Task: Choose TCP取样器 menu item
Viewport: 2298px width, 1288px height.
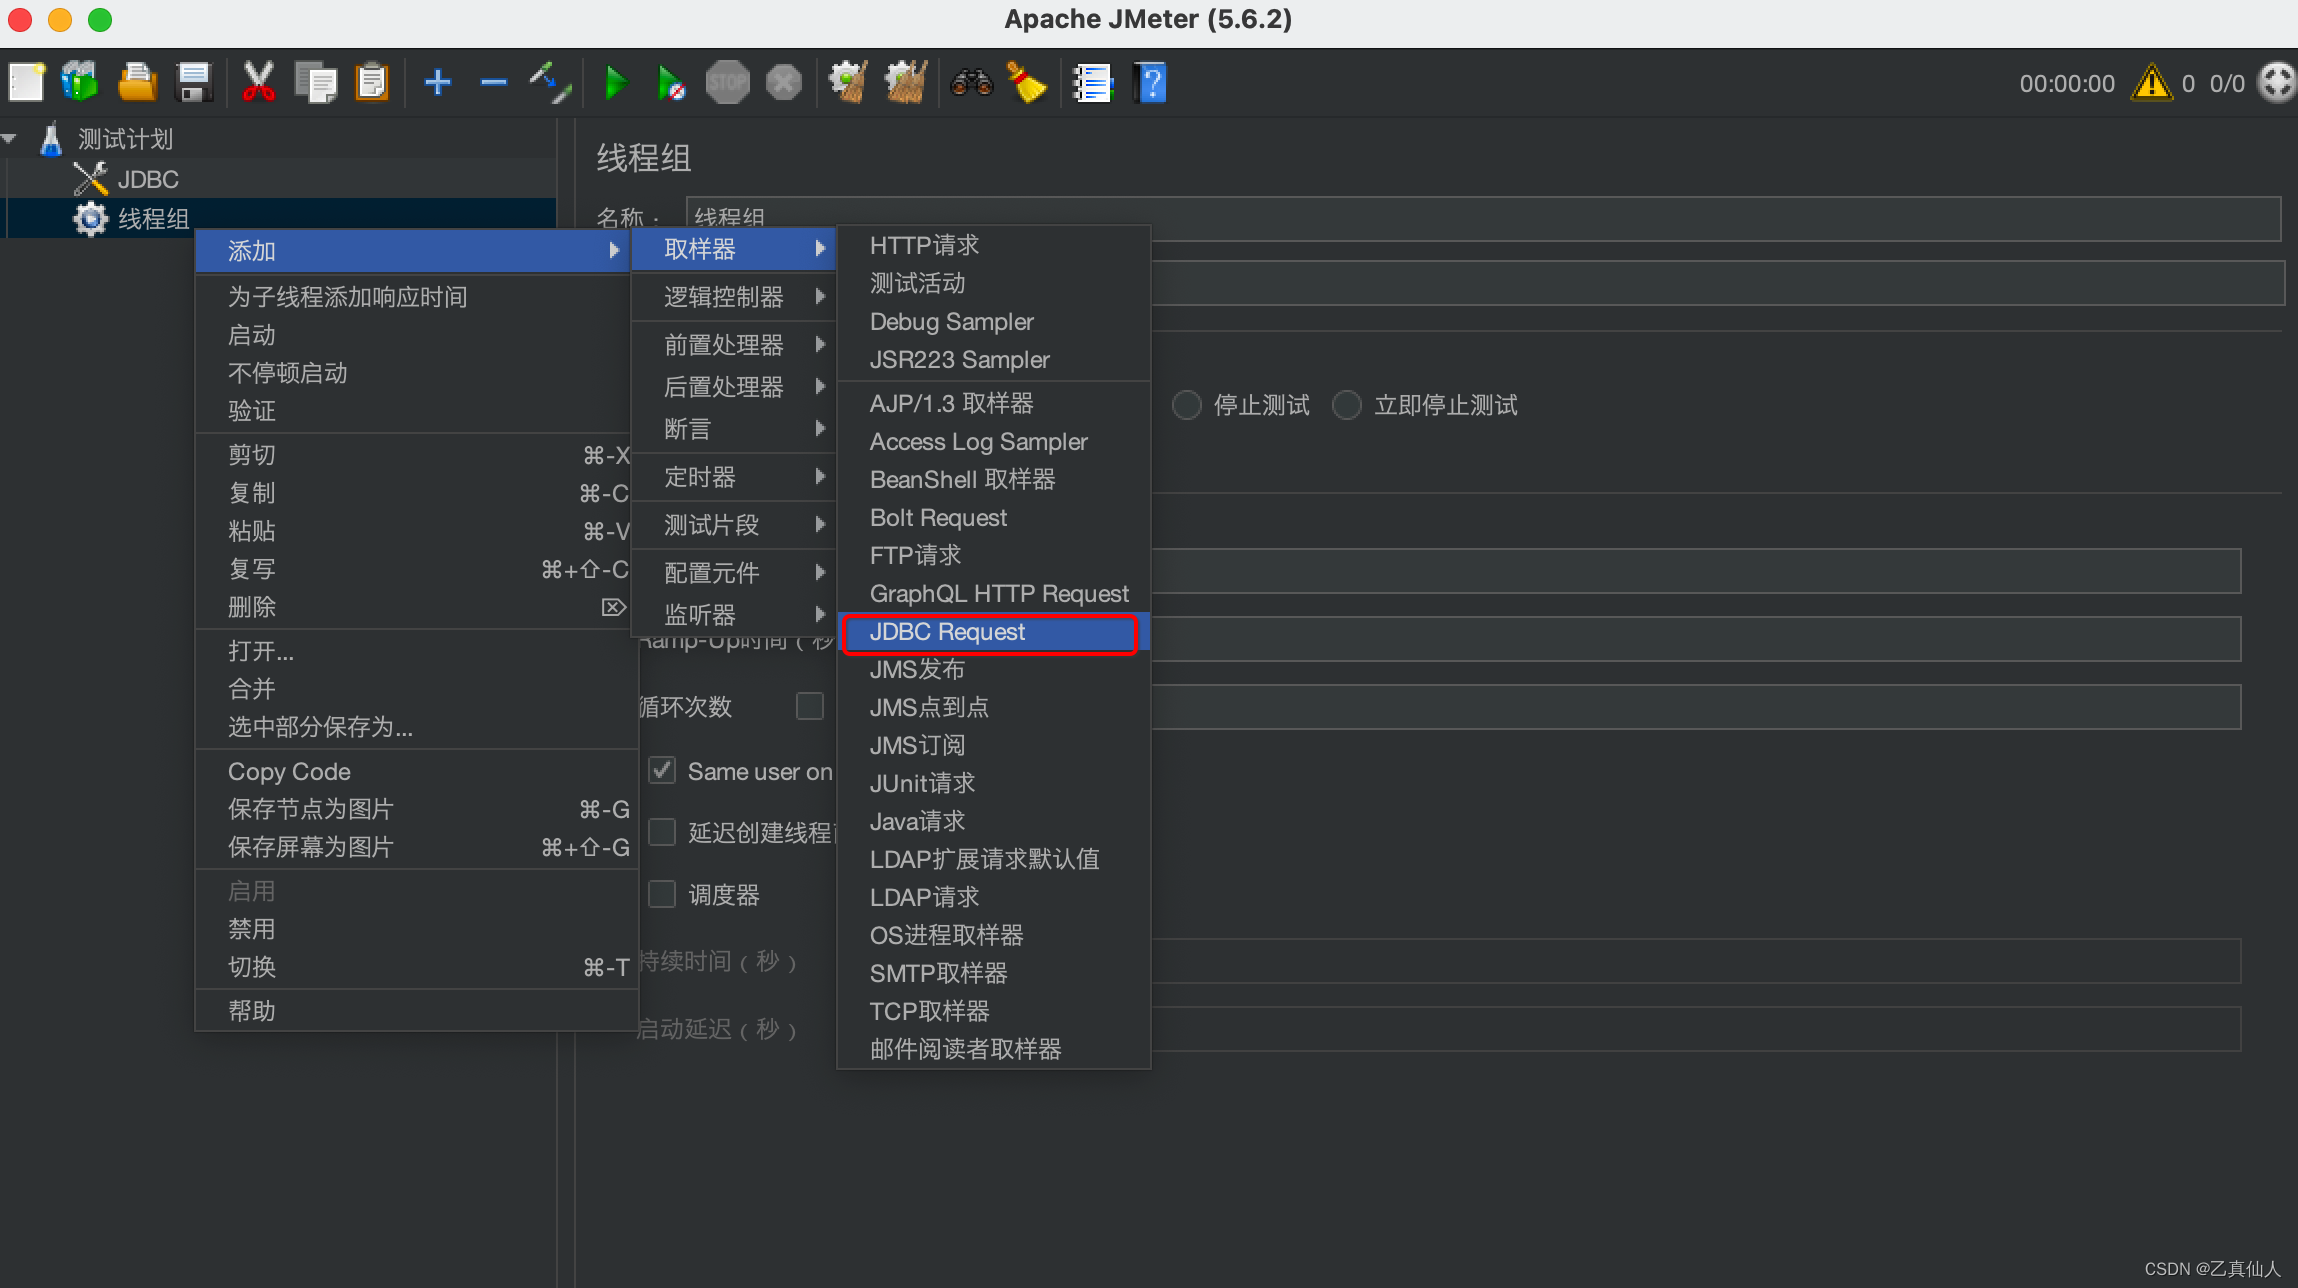Action: click(x=993, y=1011)
